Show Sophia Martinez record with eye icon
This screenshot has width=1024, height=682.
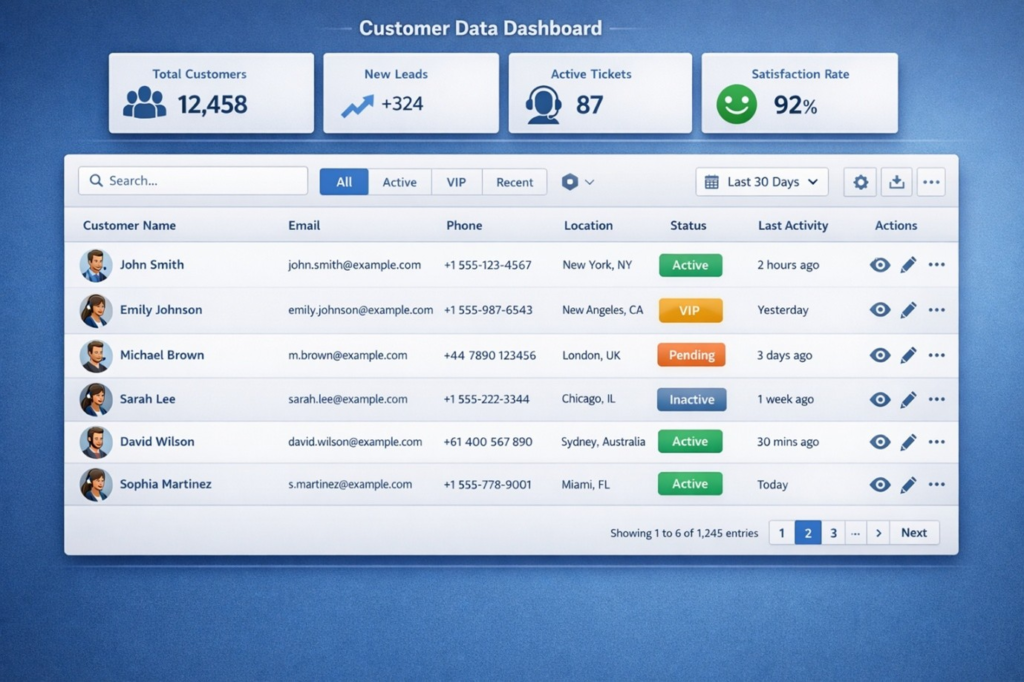point(880,484)
